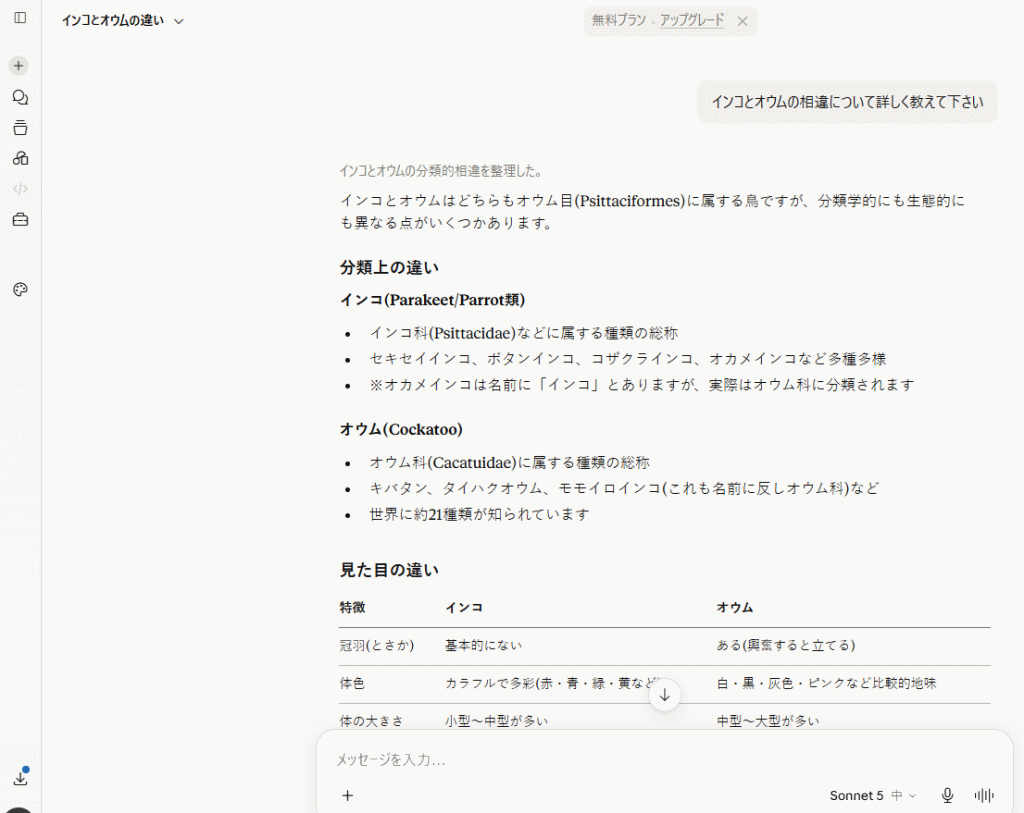Click the ある(興奮すると立てる) table cell

(786, 645)
